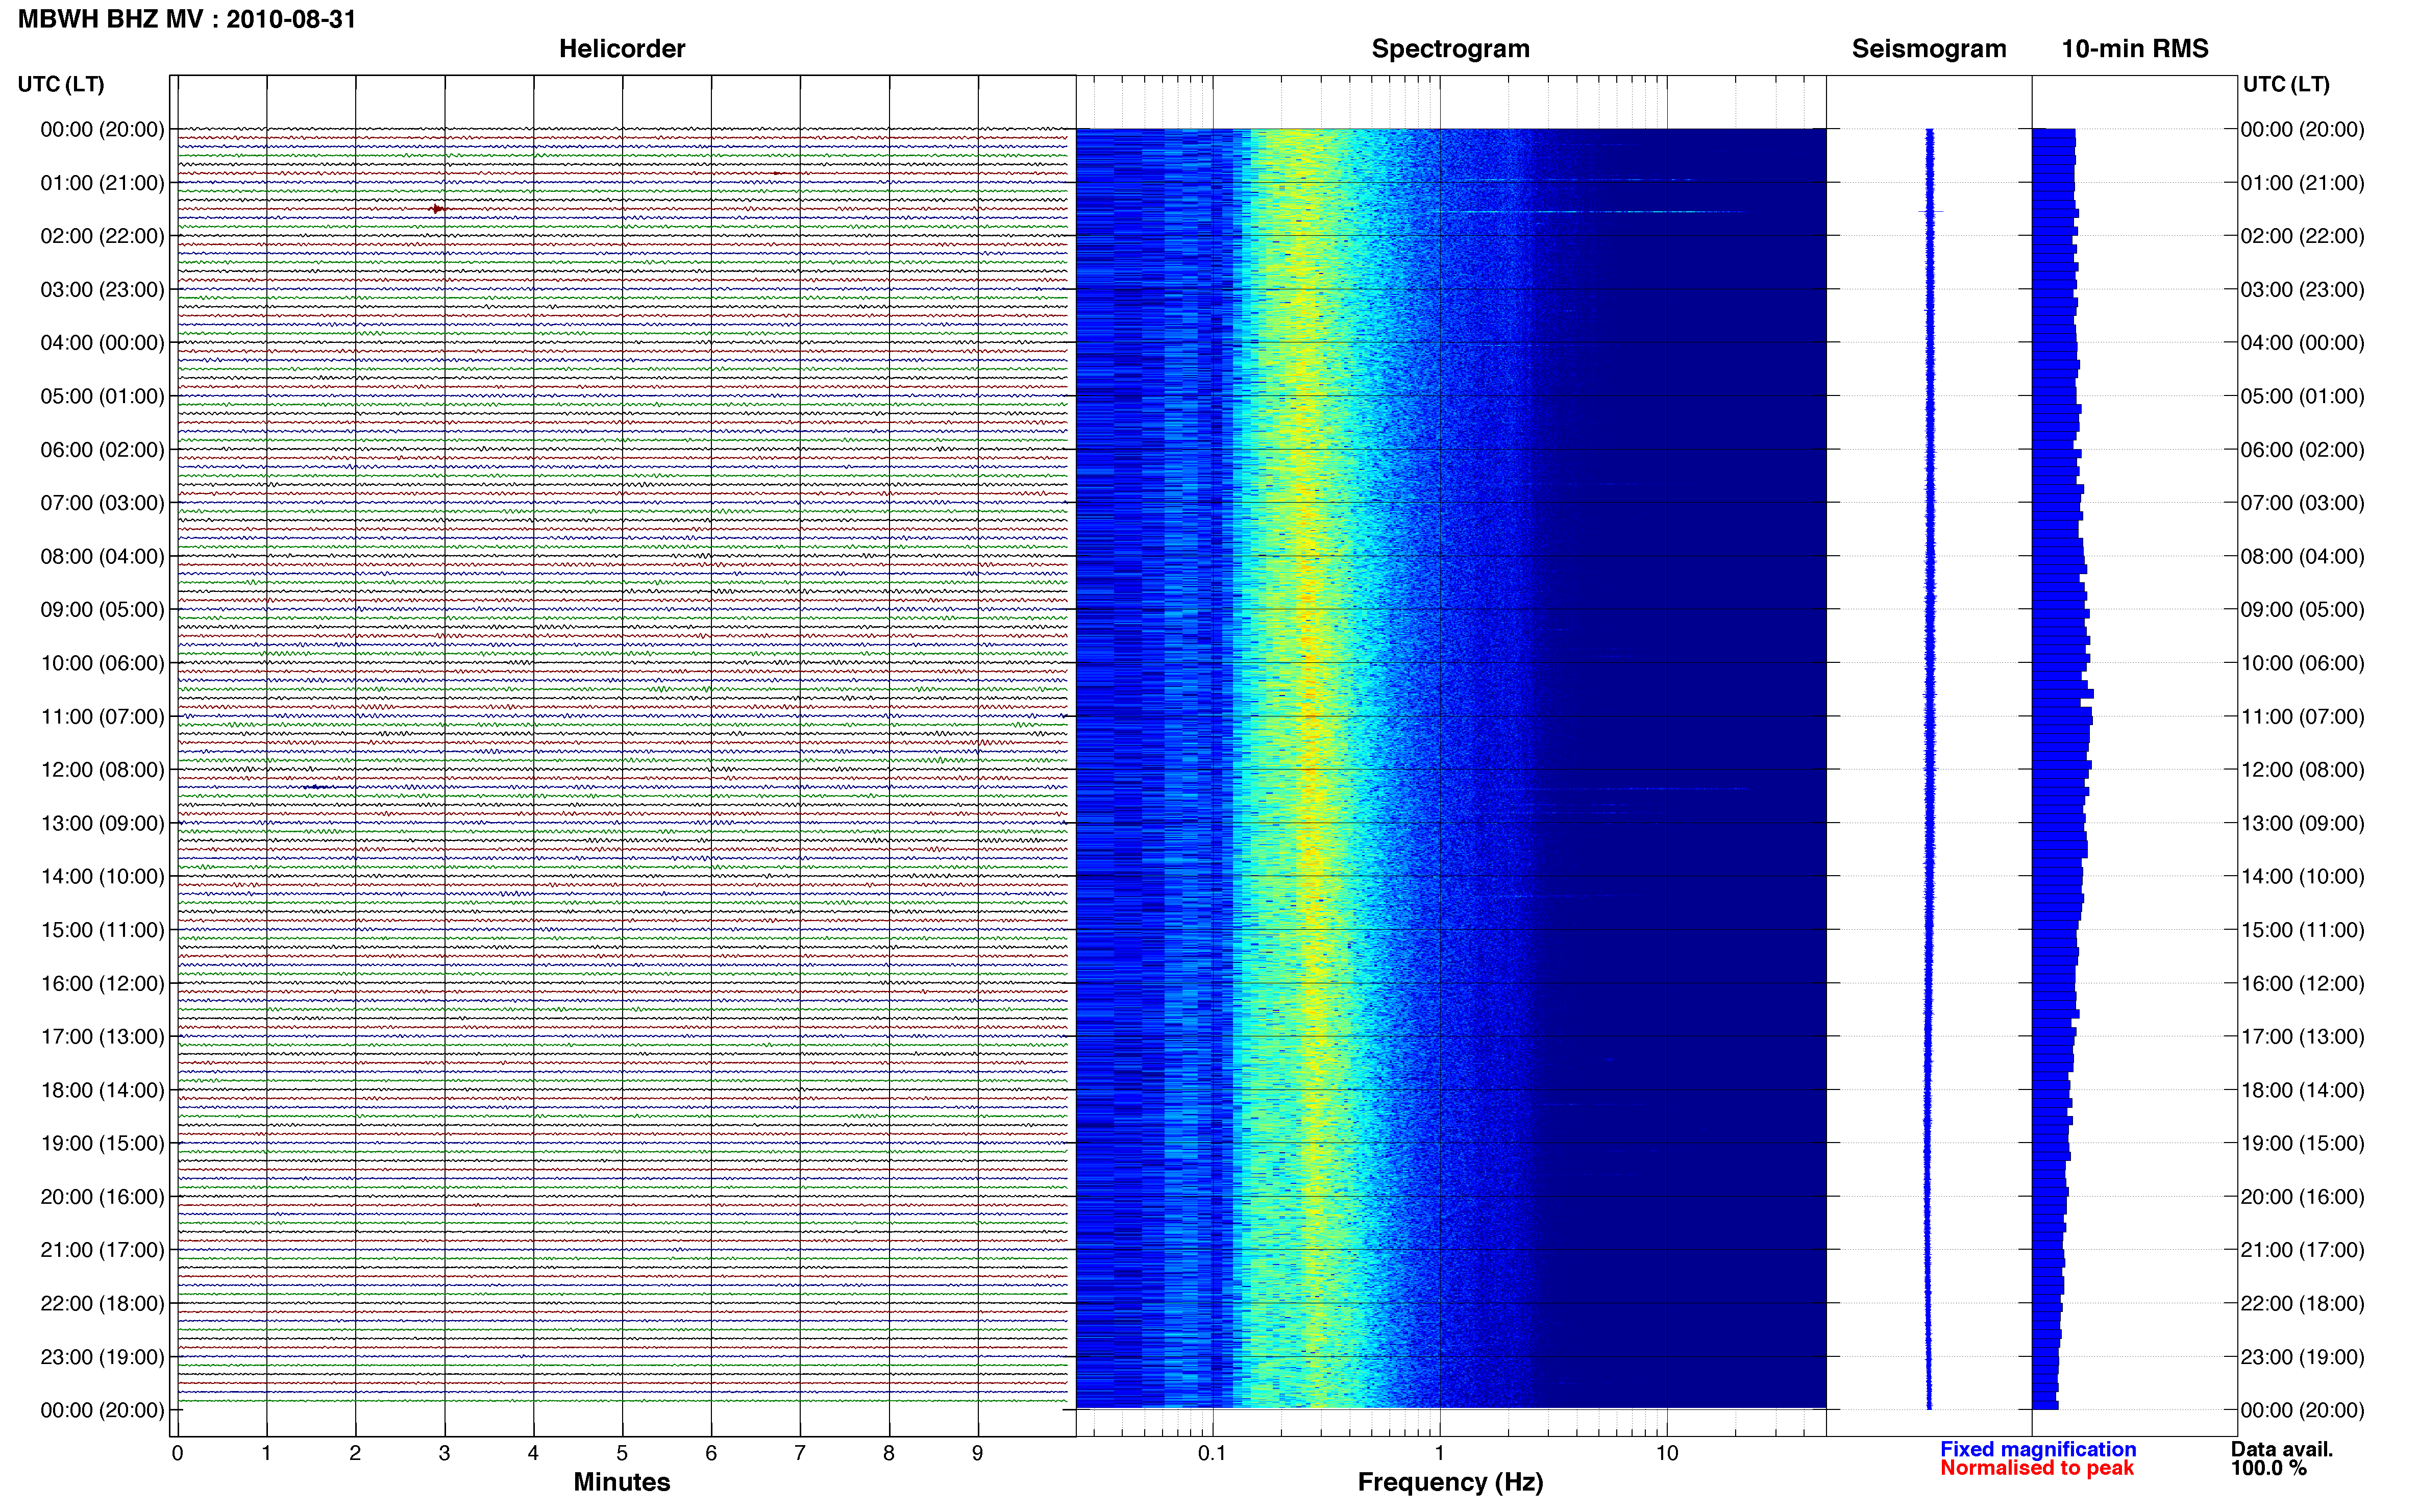This screenshot has width=2419, height=1512.
Task: Click right-axis label "07:00 (03:00)"
Action: click(x=2303, y=503)
